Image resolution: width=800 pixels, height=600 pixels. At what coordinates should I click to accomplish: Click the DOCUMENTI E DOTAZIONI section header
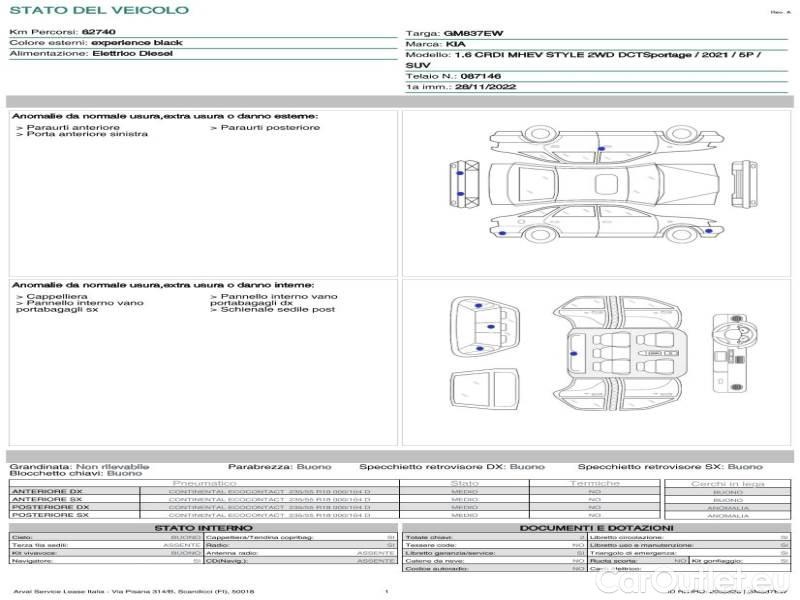tap(596, 528)
